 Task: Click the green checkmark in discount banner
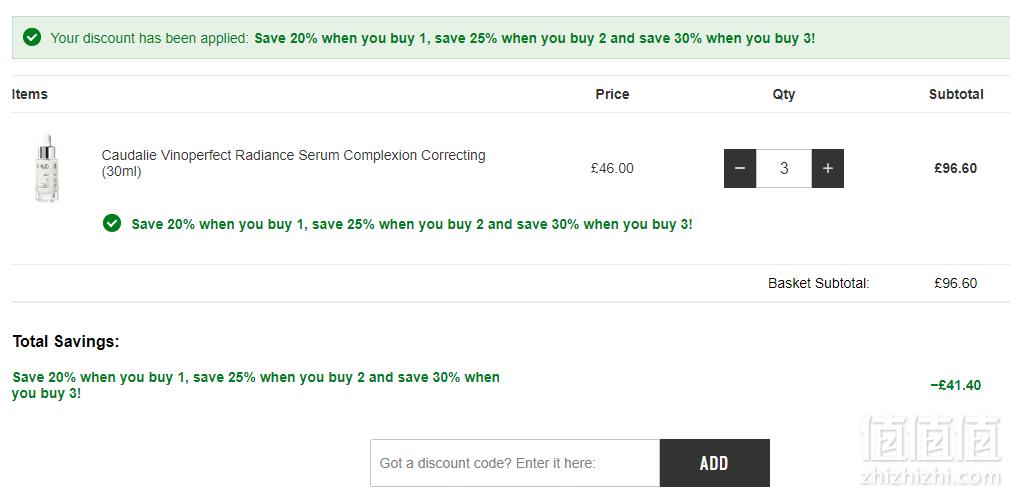32,37
